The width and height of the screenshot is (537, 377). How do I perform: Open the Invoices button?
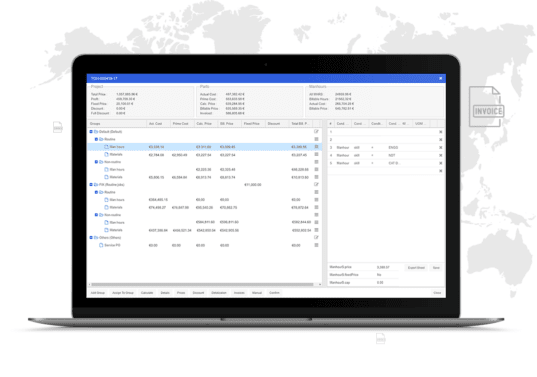click(239, 293)
